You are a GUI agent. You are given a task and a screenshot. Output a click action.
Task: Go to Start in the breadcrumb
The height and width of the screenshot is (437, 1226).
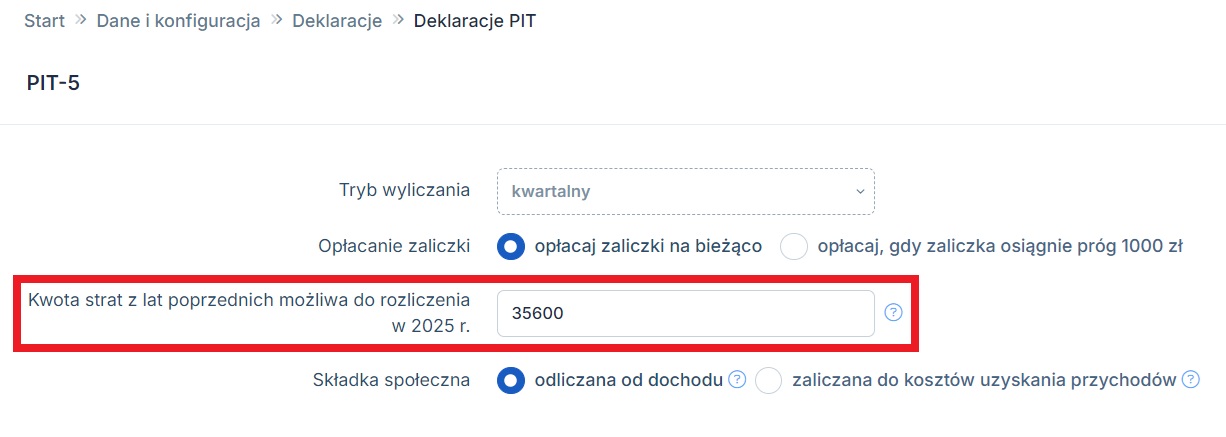(x=44, y=20)
